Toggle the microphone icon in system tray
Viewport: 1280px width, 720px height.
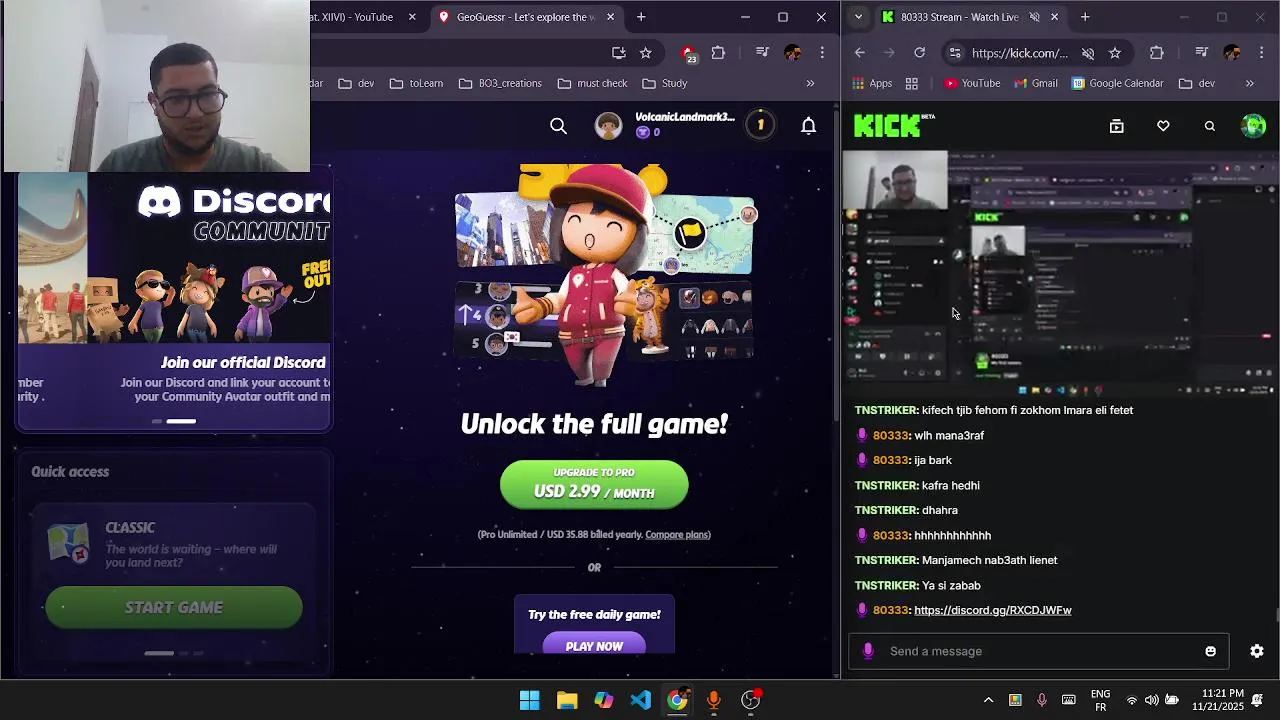click(x=1042, y=700)
